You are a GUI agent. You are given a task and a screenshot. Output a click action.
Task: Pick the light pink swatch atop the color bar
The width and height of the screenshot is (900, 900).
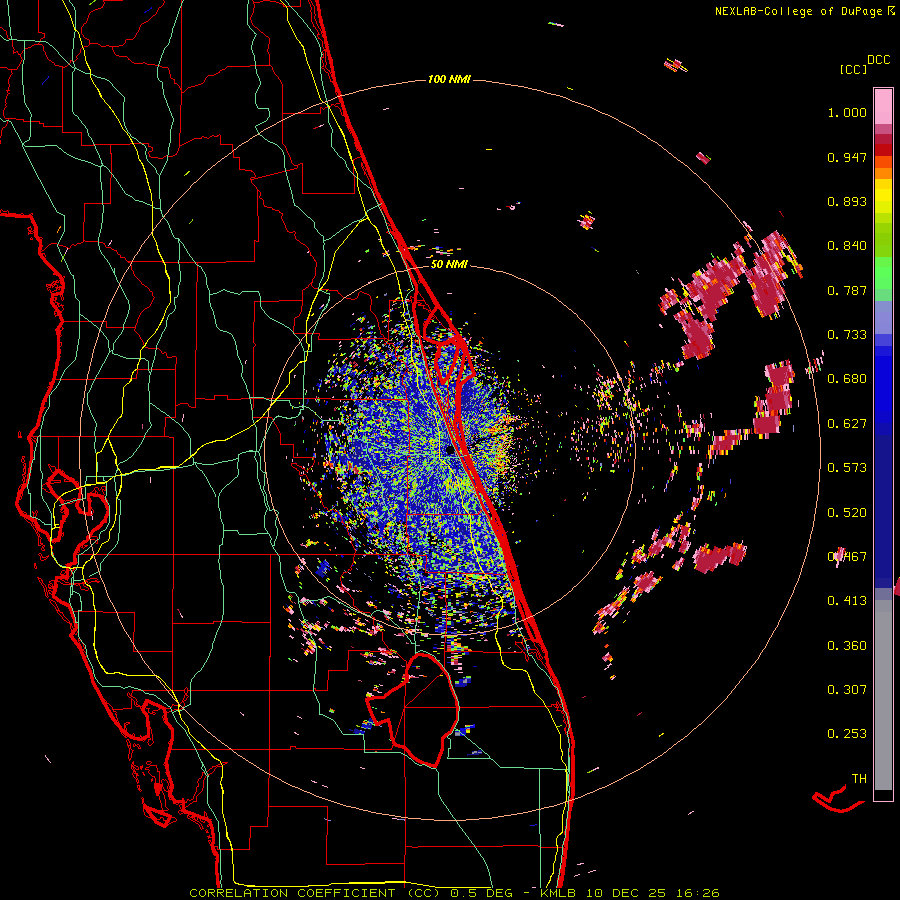click(x=883, y=107)
